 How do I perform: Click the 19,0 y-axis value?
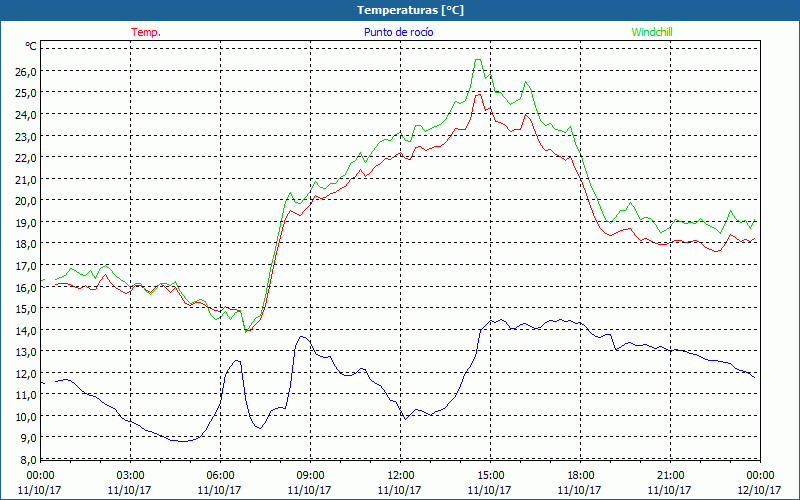pyautogui.click(x=26, y=222)
